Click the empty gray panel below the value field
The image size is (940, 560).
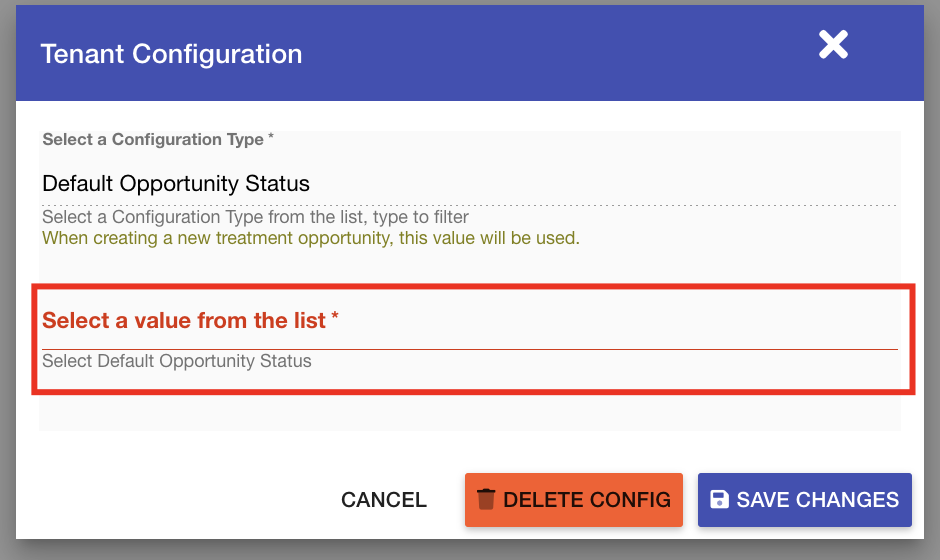pyautogui.click(x=468, y=412)
